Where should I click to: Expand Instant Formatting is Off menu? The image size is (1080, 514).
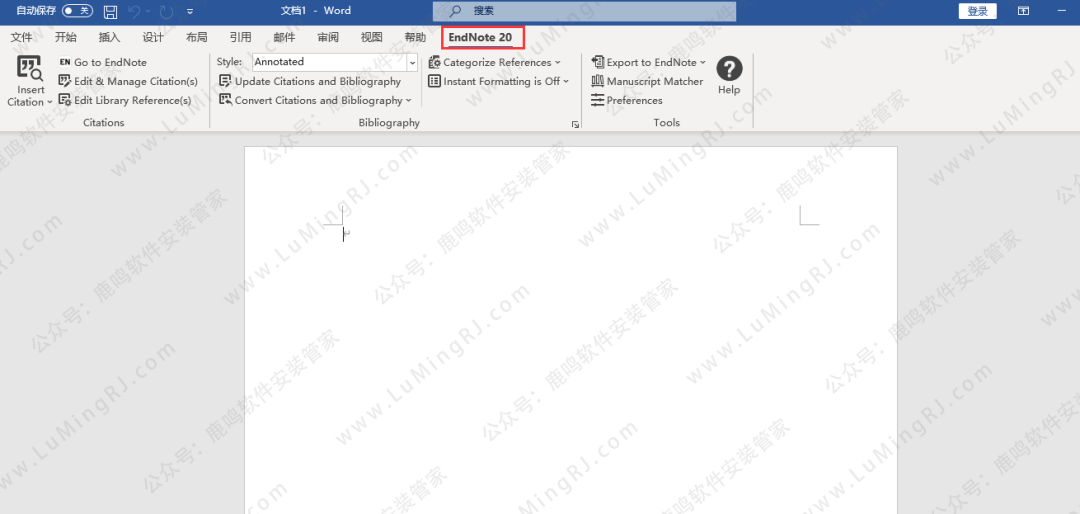click(x=498, y=81)
